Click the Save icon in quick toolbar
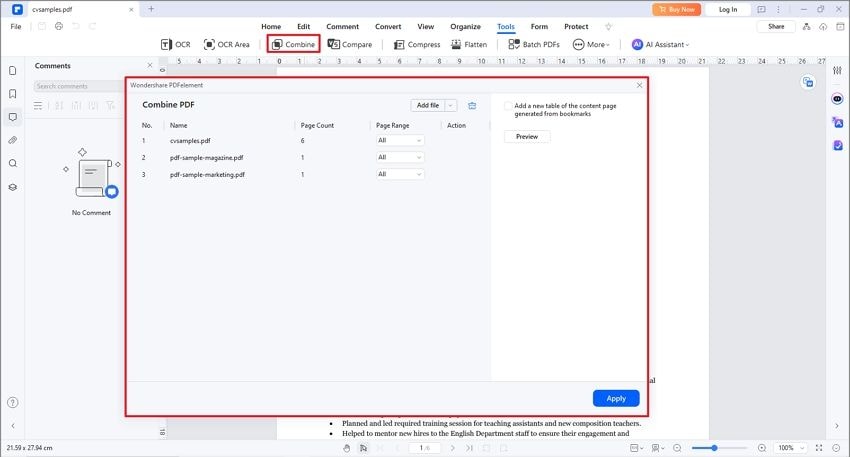The width and height of the screenshot is (850, 457). tap(42, 26)
